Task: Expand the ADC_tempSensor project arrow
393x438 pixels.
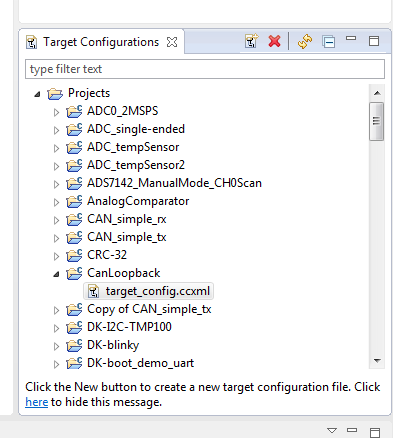Action: point(56,148)
